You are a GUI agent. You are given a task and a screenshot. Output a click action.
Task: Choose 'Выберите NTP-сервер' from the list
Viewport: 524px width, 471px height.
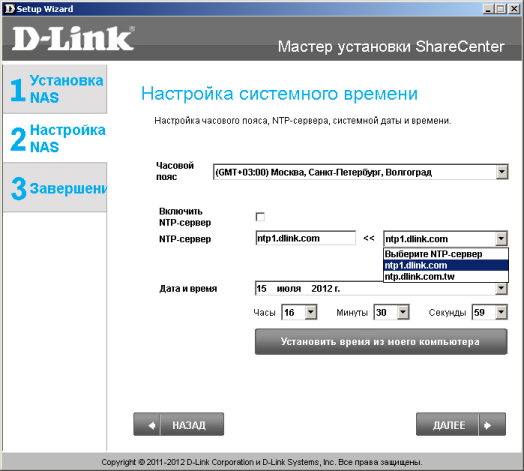tap(446, 254)
